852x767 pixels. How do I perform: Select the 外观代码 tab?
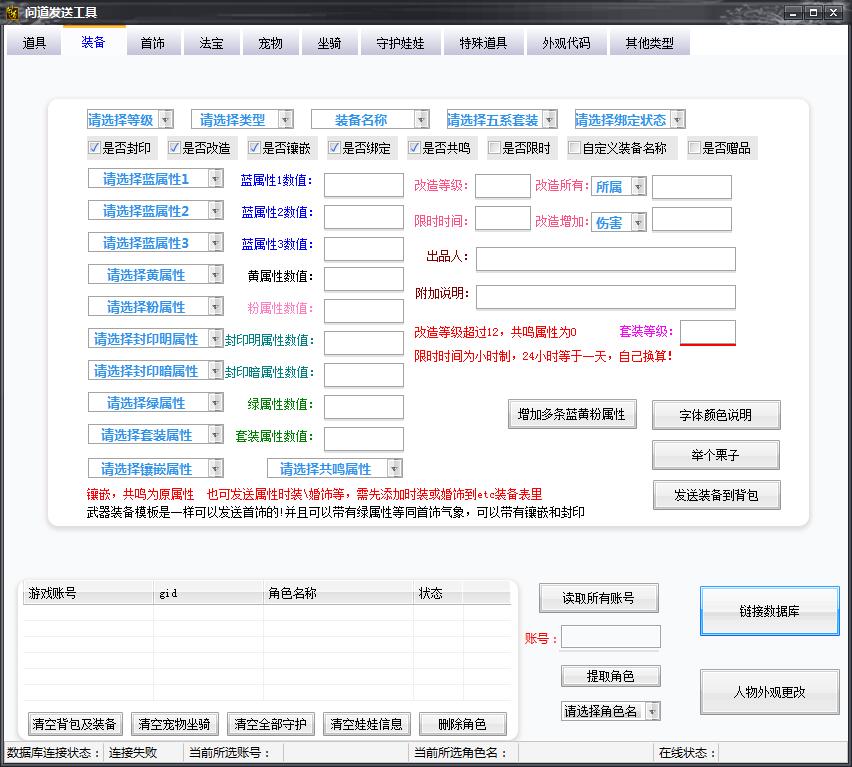pyautogui.click(x=566, y=43)
